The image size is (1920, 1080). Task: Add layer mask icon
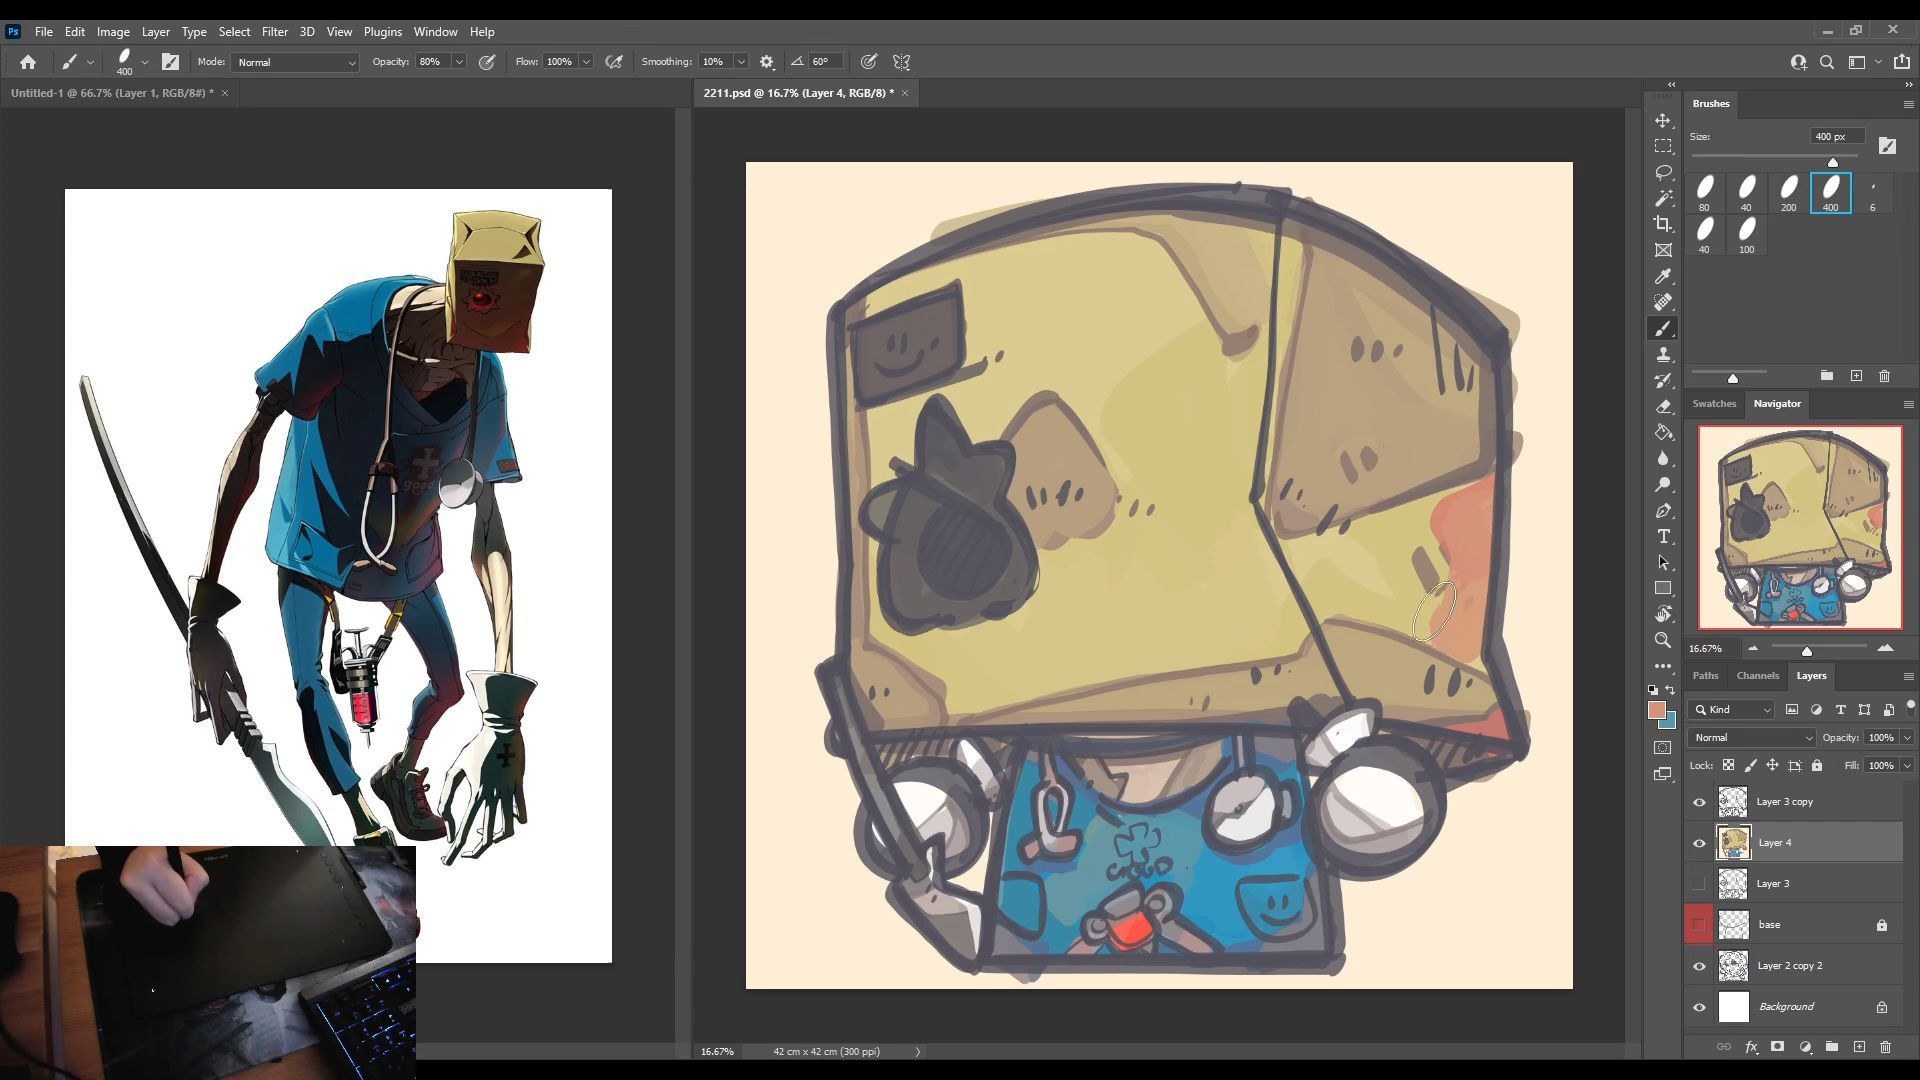click(1777, 1047)
